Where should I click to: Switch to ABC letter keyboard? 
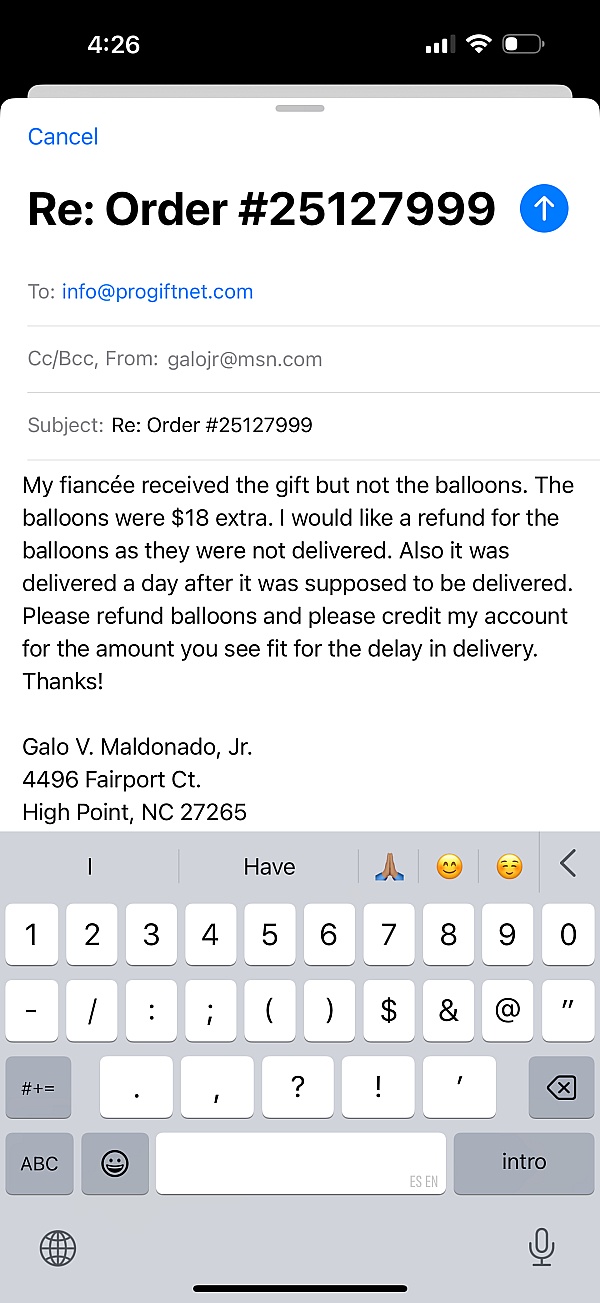click(x=40, y=1163)
